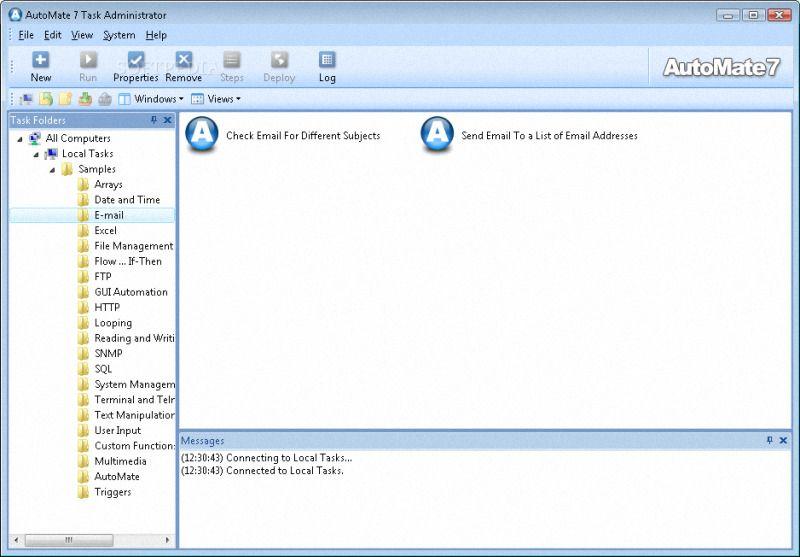This screenshot has width=800, height=557.
Task: Open the Views dropdown
Action: pyautogui.click(x=216, y=99)
